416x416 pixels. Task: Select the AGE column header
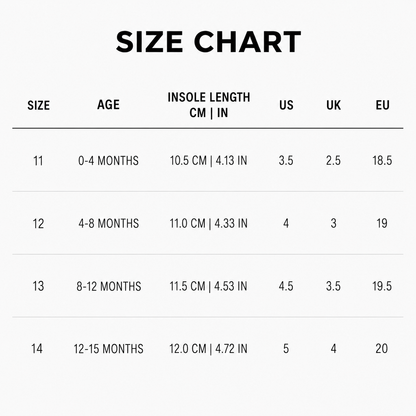tap(108, 105)
